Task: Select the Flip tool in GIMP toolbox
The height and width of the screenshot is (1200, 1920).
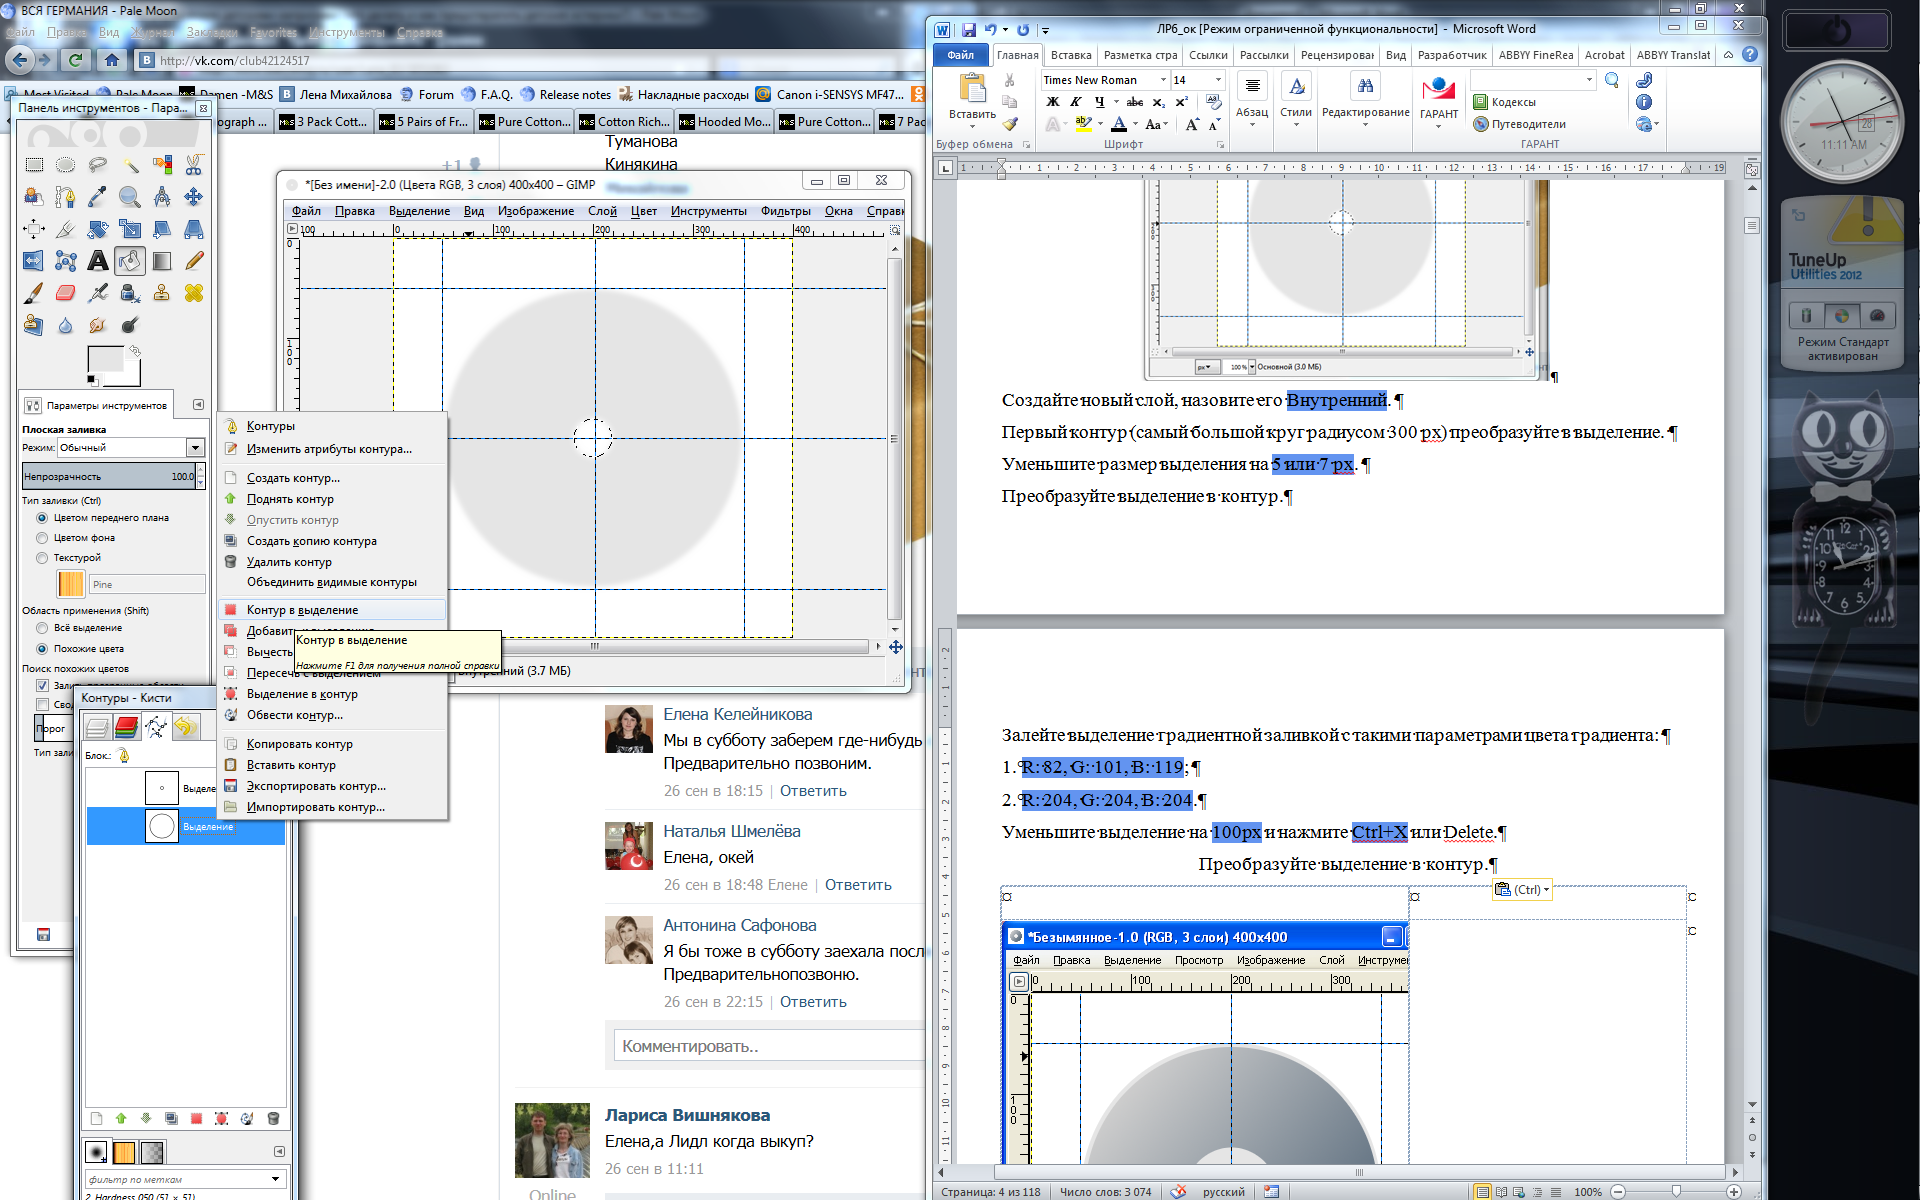Action: click(34, 261)
